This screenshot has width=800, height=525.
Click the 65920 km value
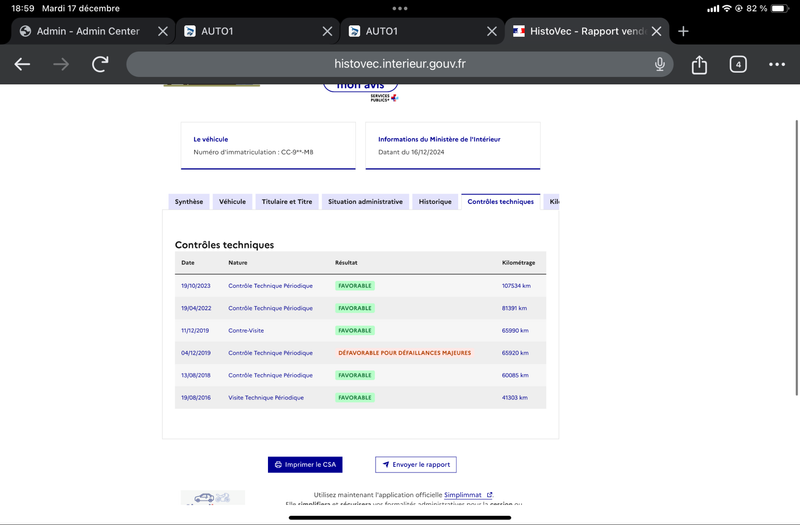tap(515, 353)
